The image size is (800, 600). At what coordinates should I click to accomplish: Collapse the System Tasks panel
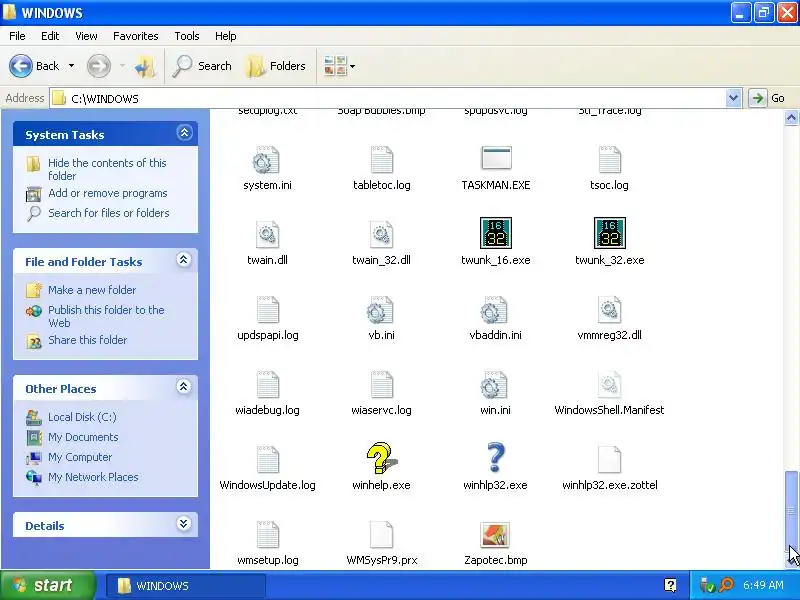[x=184, y=133]
